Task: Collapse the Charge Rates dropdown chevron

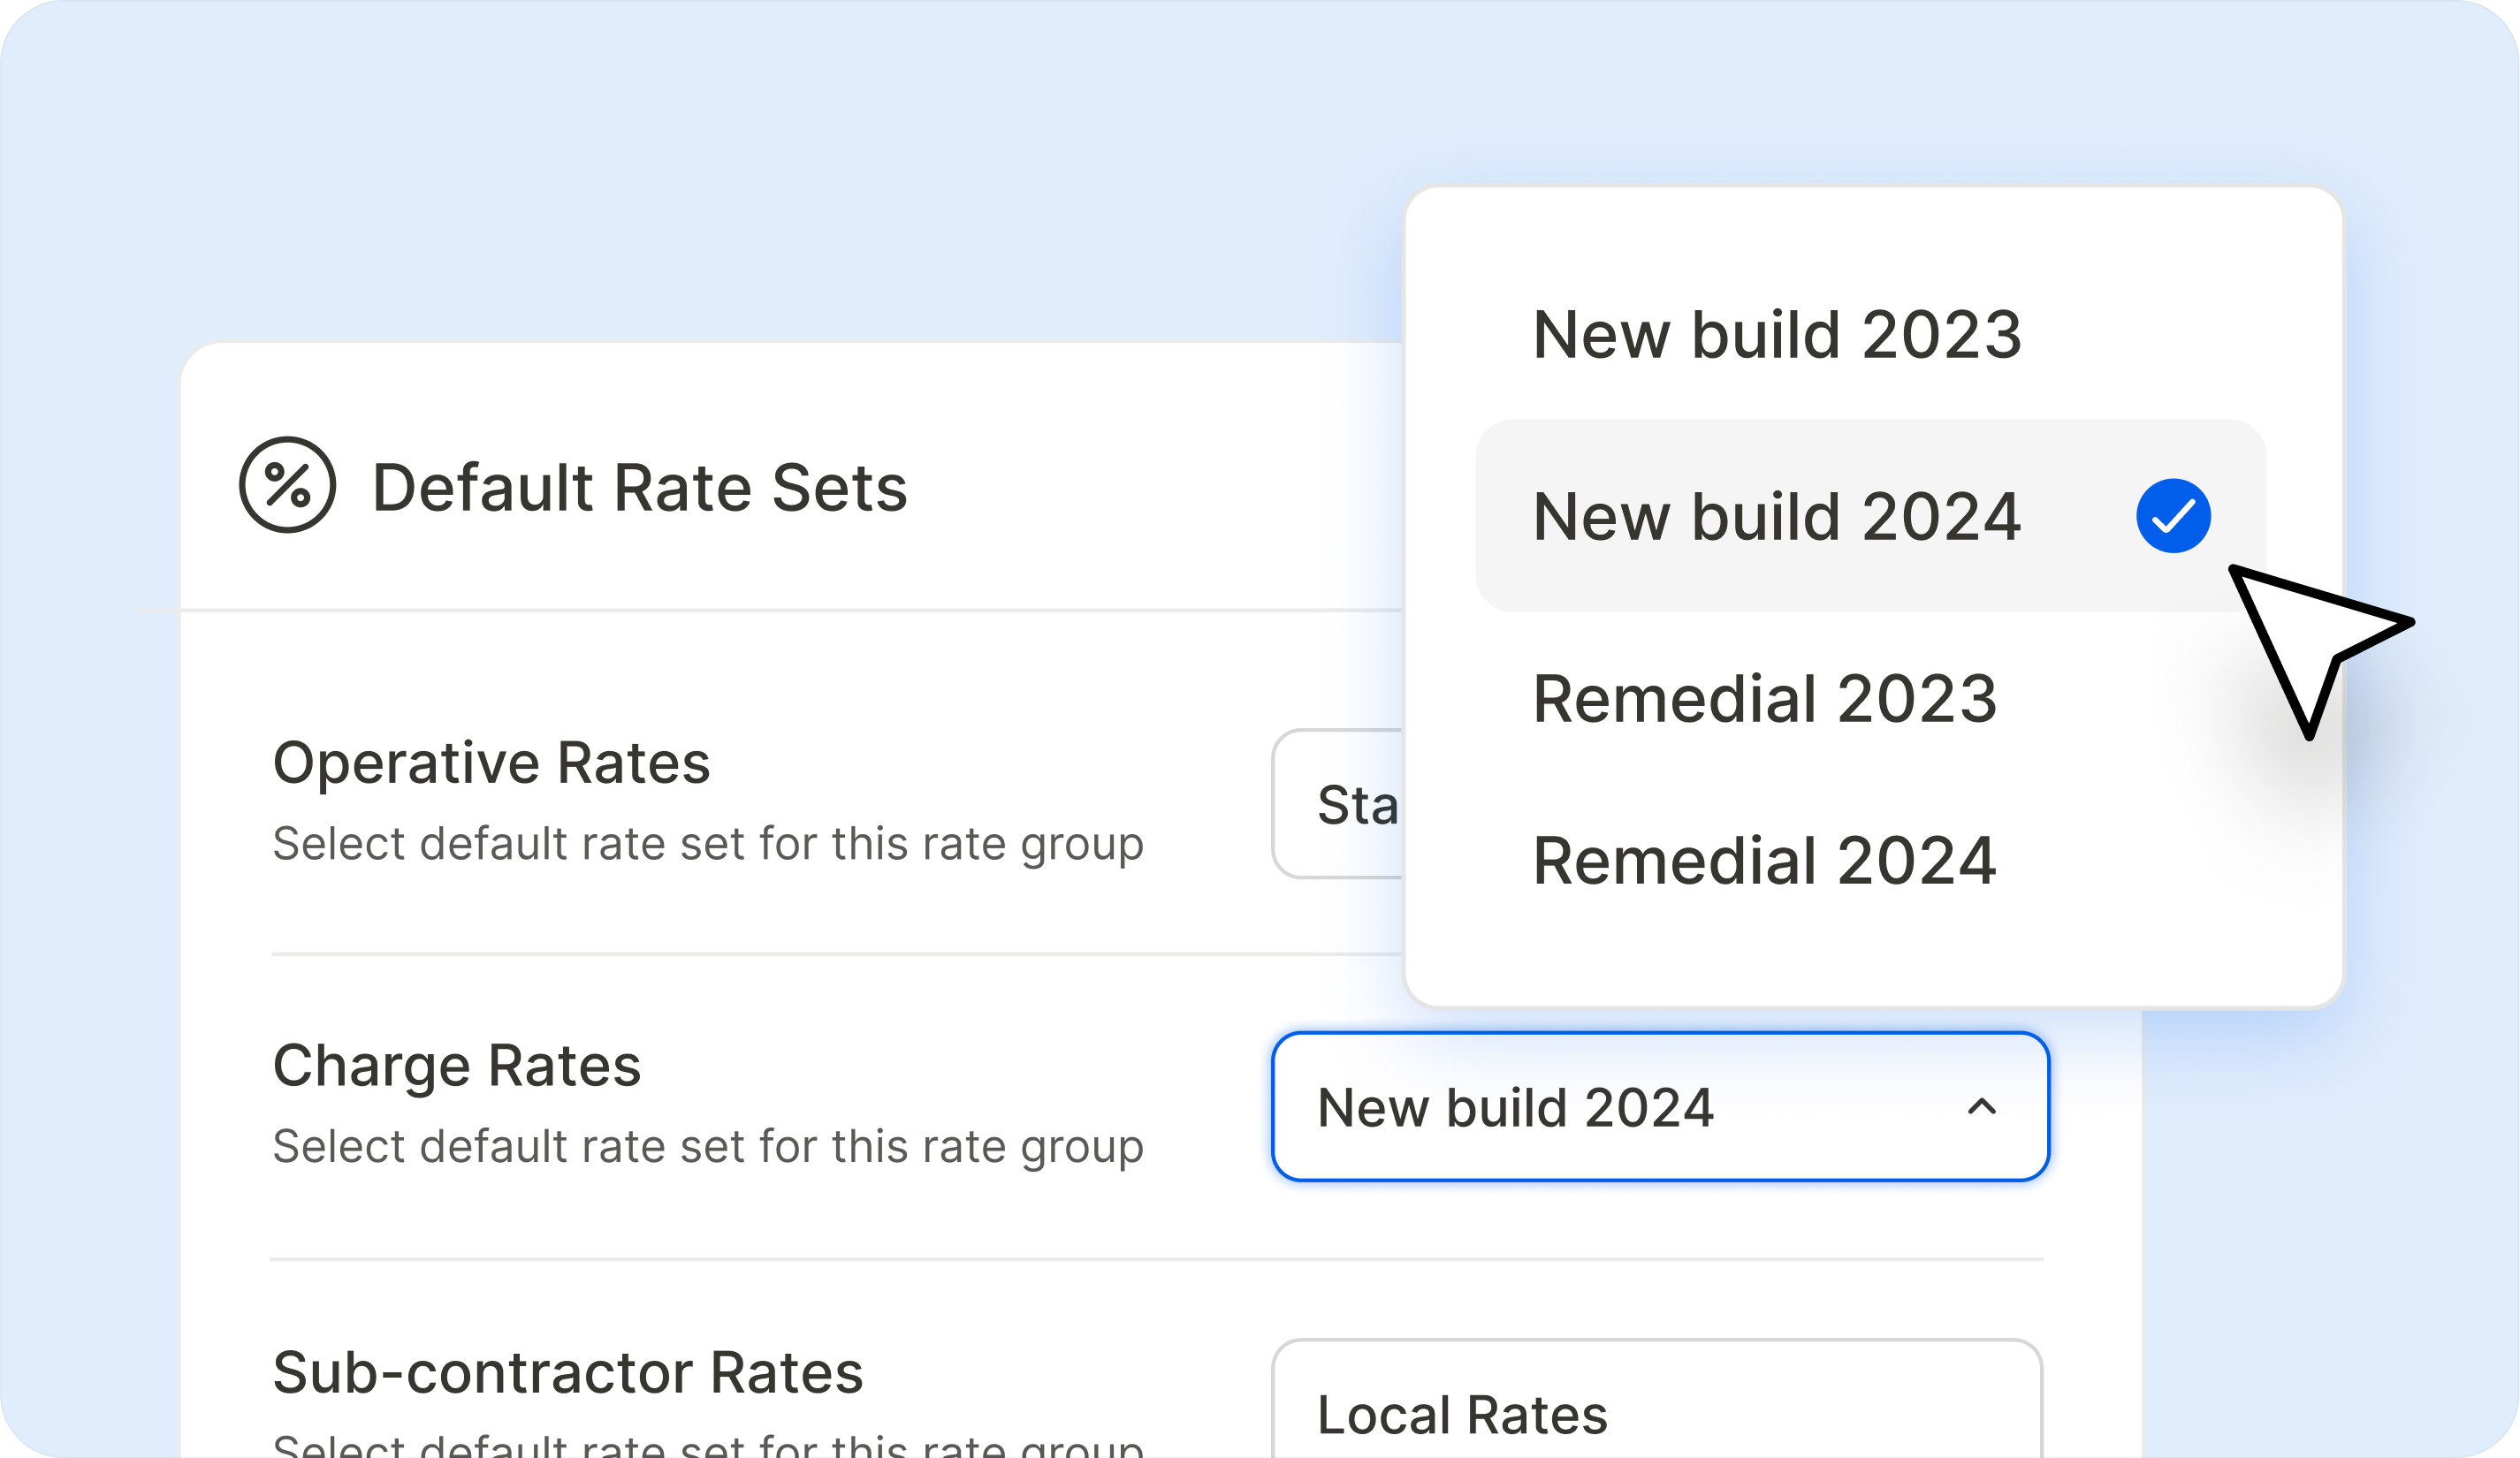Action: [1981, 1106]
